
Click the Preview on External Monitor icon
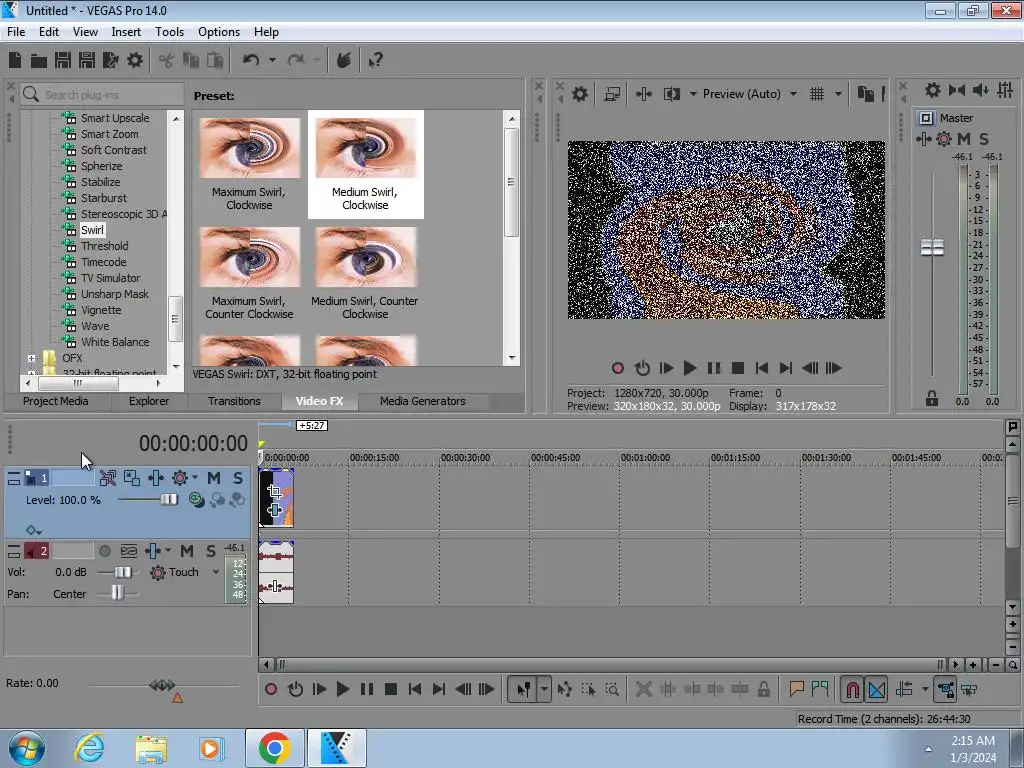[x=612, y=94]
